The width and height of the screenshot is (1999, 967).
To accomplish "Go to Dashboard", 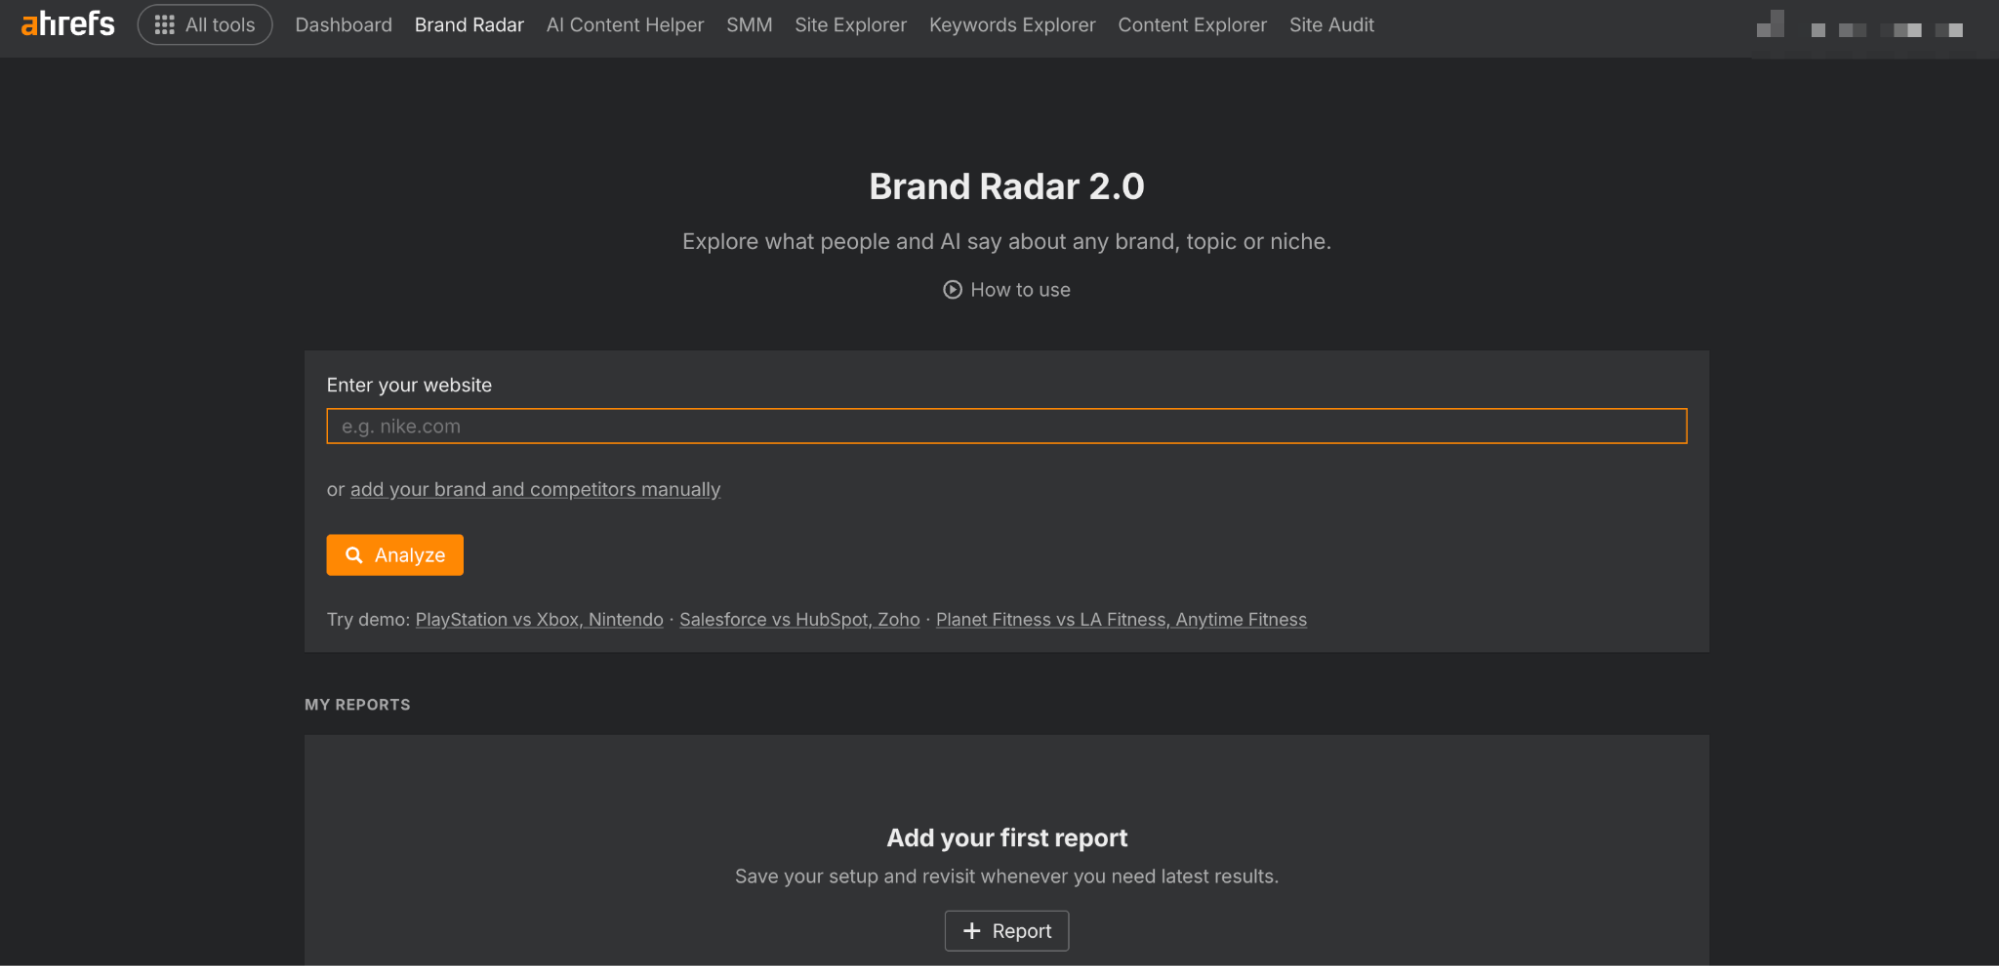I will [343, 25].
